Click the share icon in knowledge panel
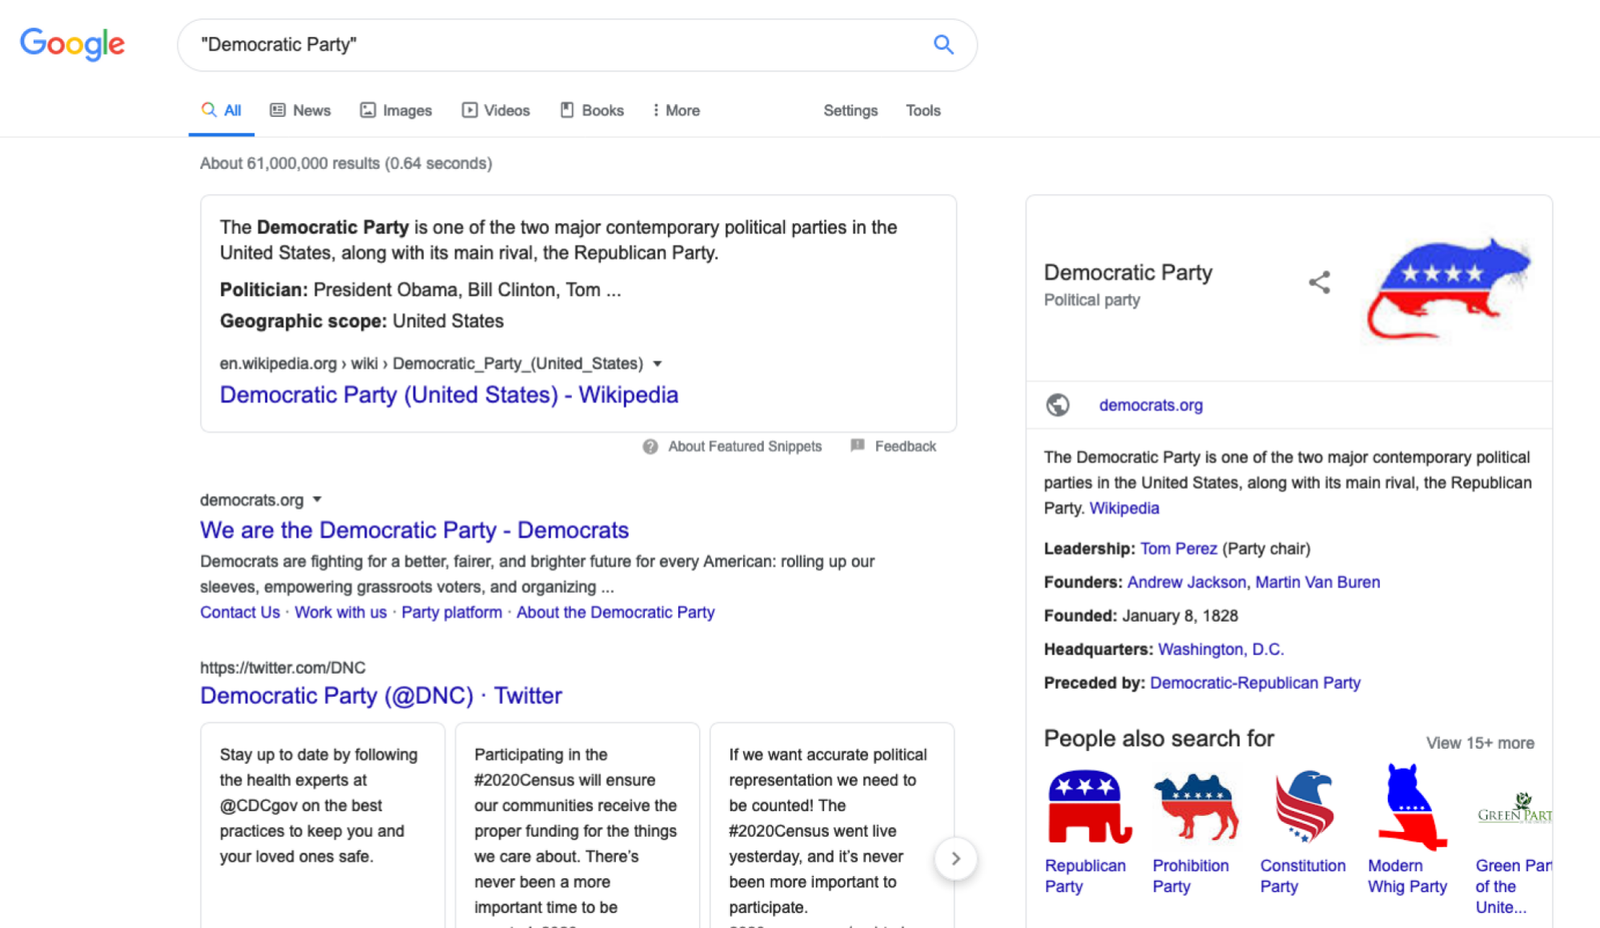 pyautogui.click(x=1319, y=282)
